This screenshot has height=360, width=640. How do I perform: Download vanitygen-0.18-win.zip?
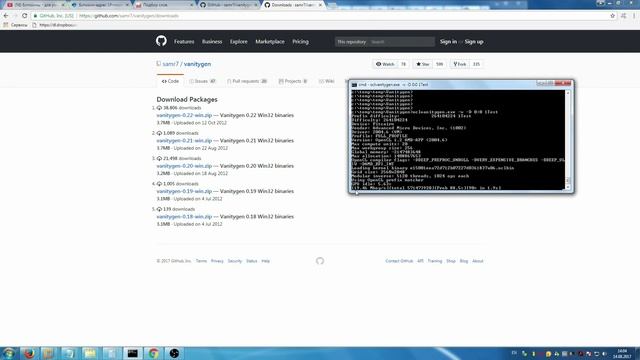pyautogui.click(x=184, y=216)
